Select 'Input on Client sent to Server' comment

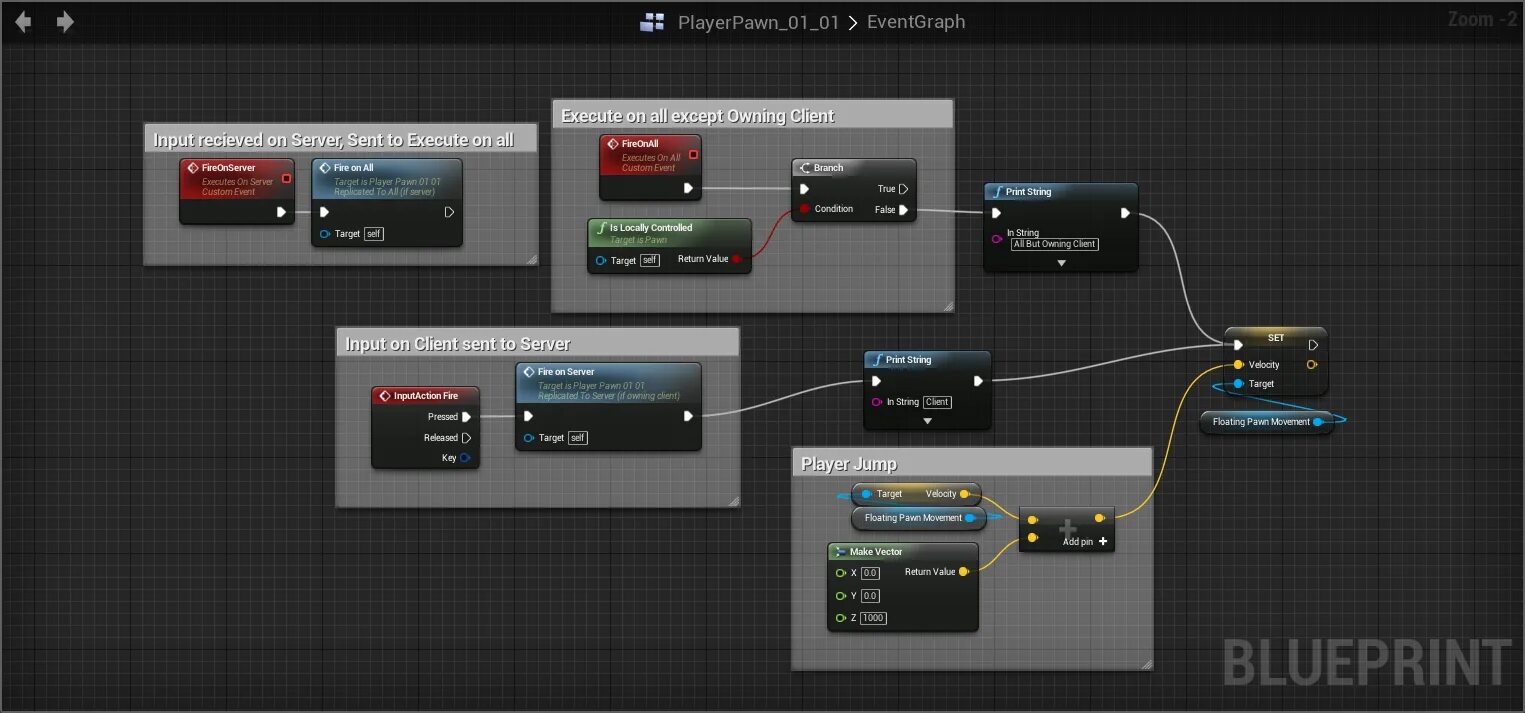pyautogui.click(x=538, y=343)
